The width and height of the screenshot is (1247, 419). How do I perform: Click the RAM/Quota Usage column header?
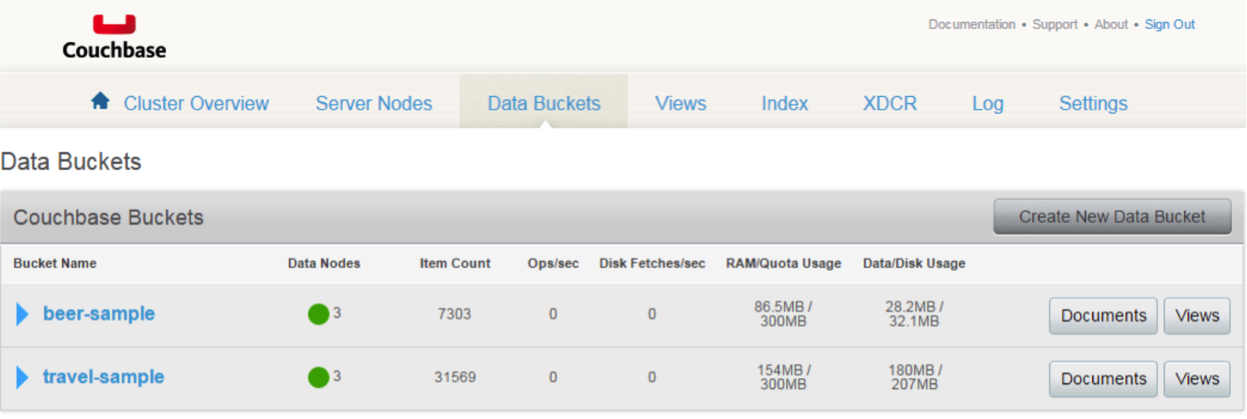783,264
